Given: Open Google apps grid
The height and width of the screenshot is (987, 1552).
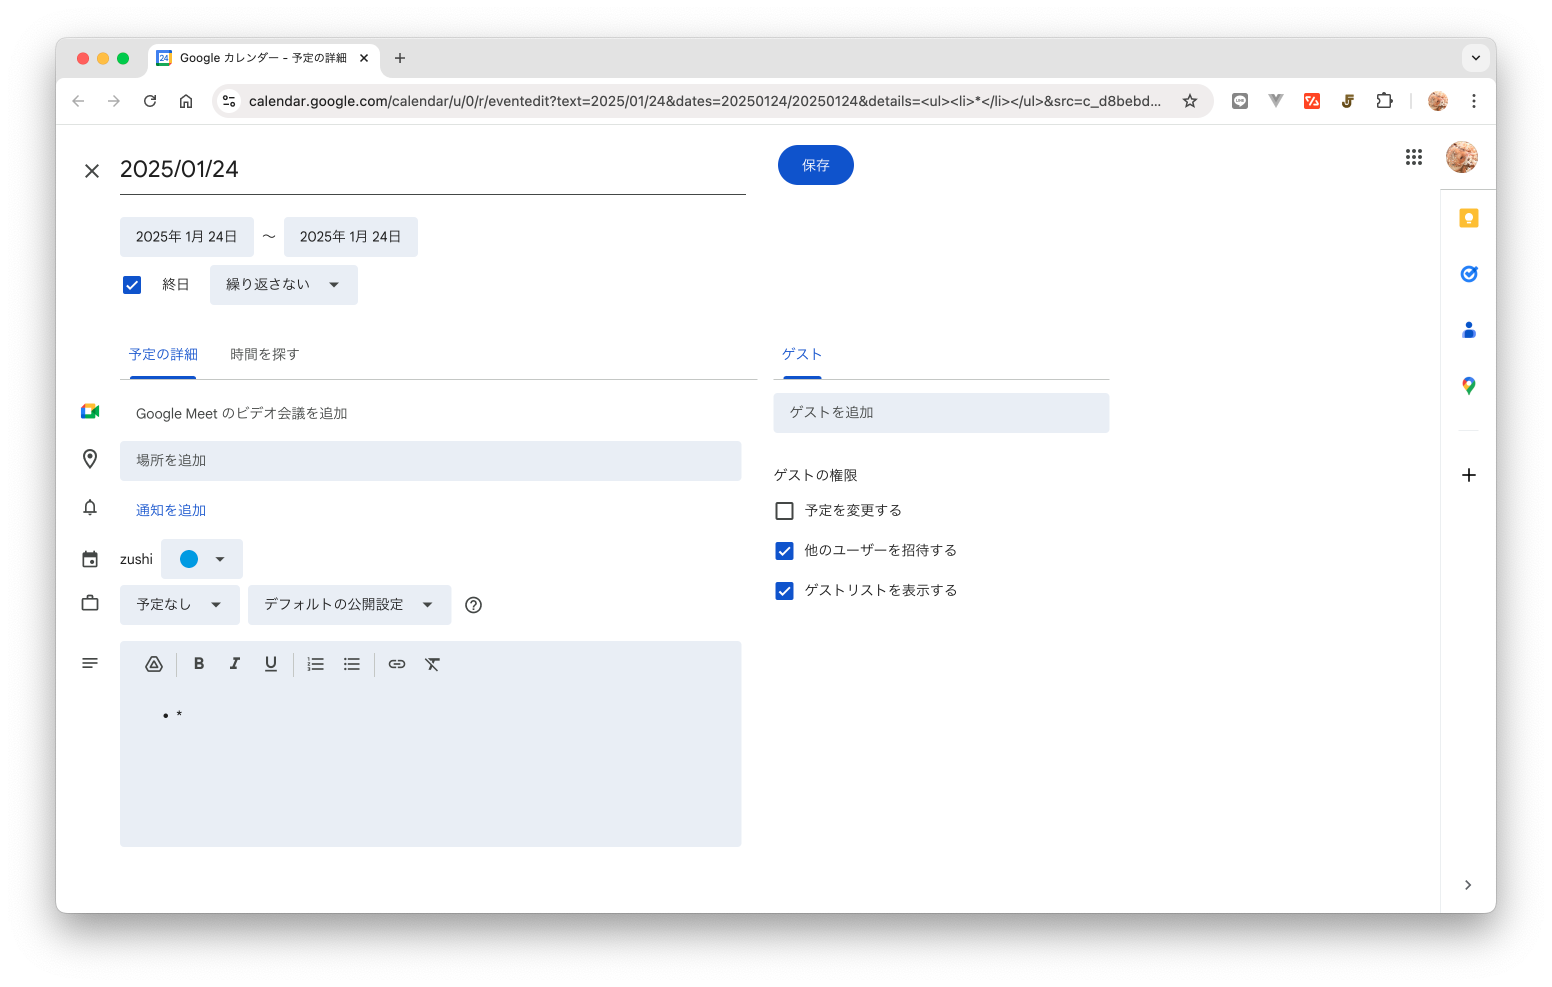Looking at the screenshot, I should (1414, 157).
